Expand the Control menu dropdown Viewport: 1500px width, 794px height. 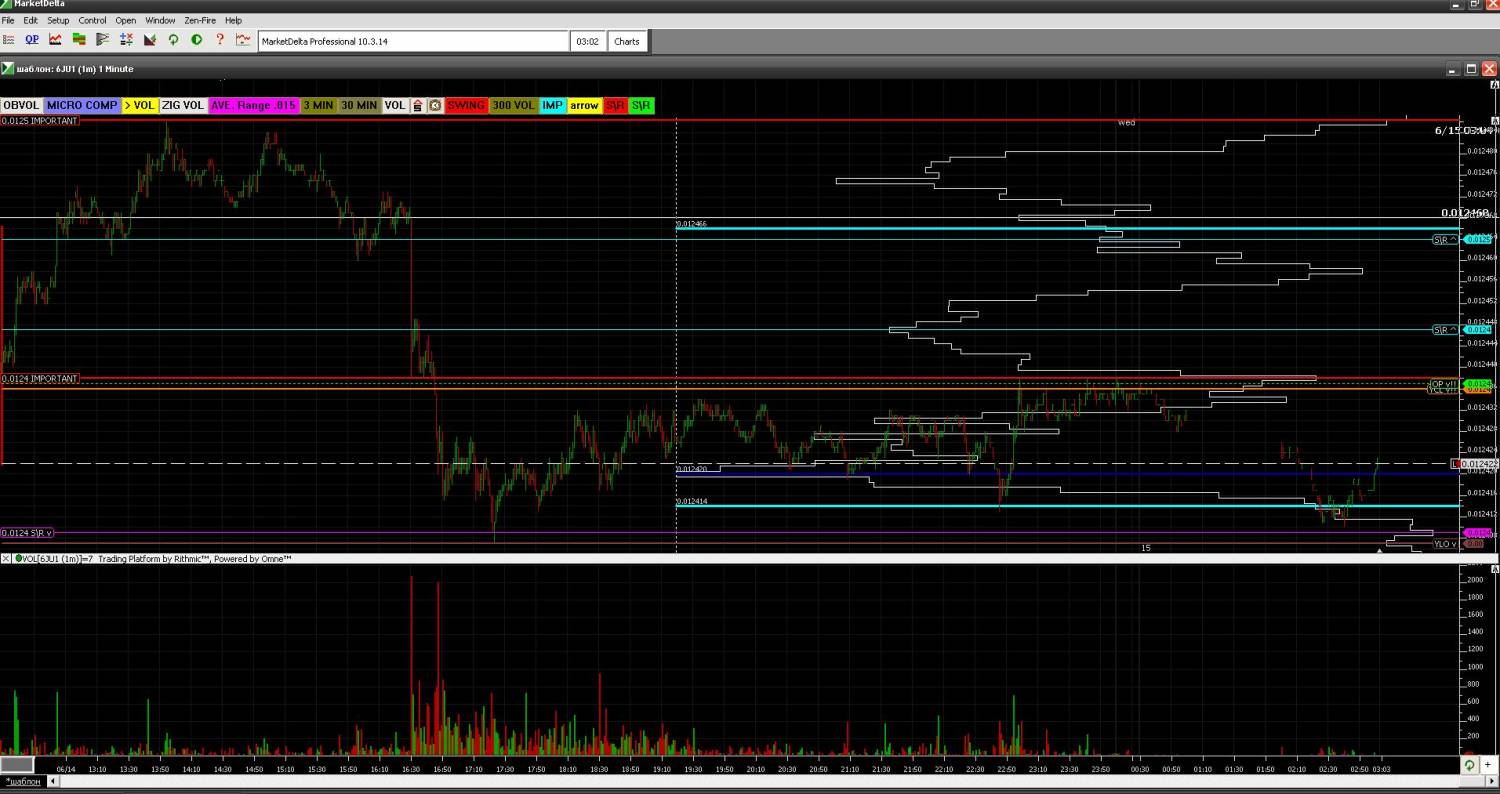tap(92, 20)
